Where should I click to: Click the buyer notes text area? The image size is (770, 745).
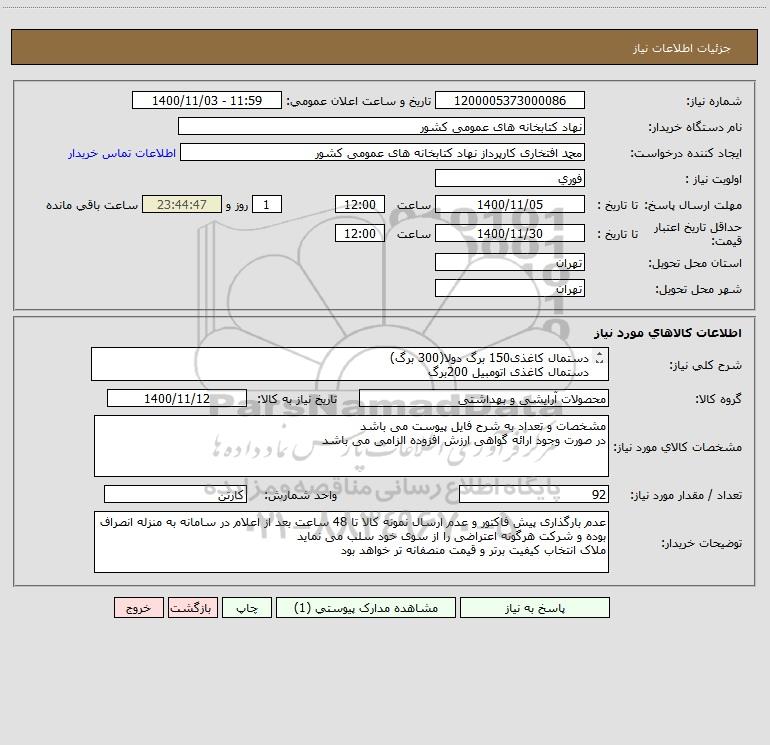[351, 542]
